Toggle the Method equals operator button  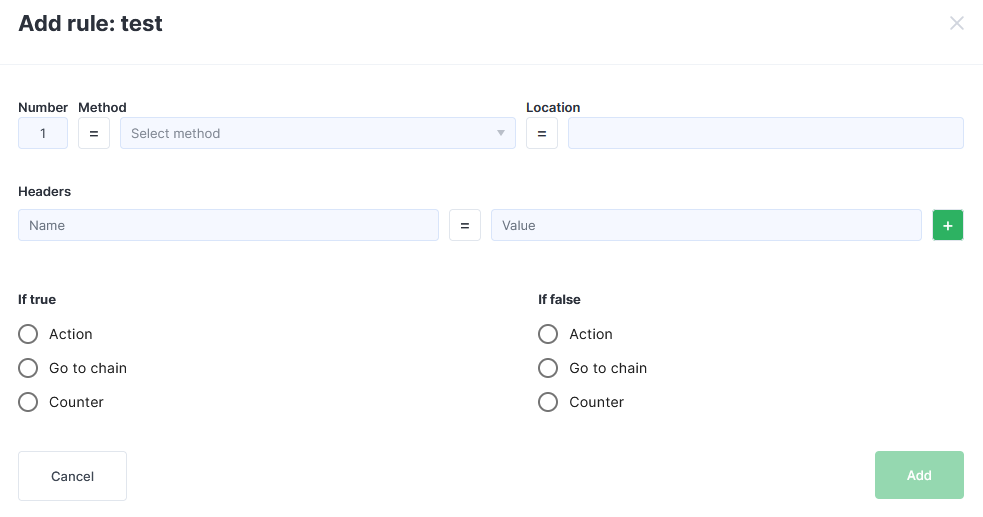tap(94, 133)
